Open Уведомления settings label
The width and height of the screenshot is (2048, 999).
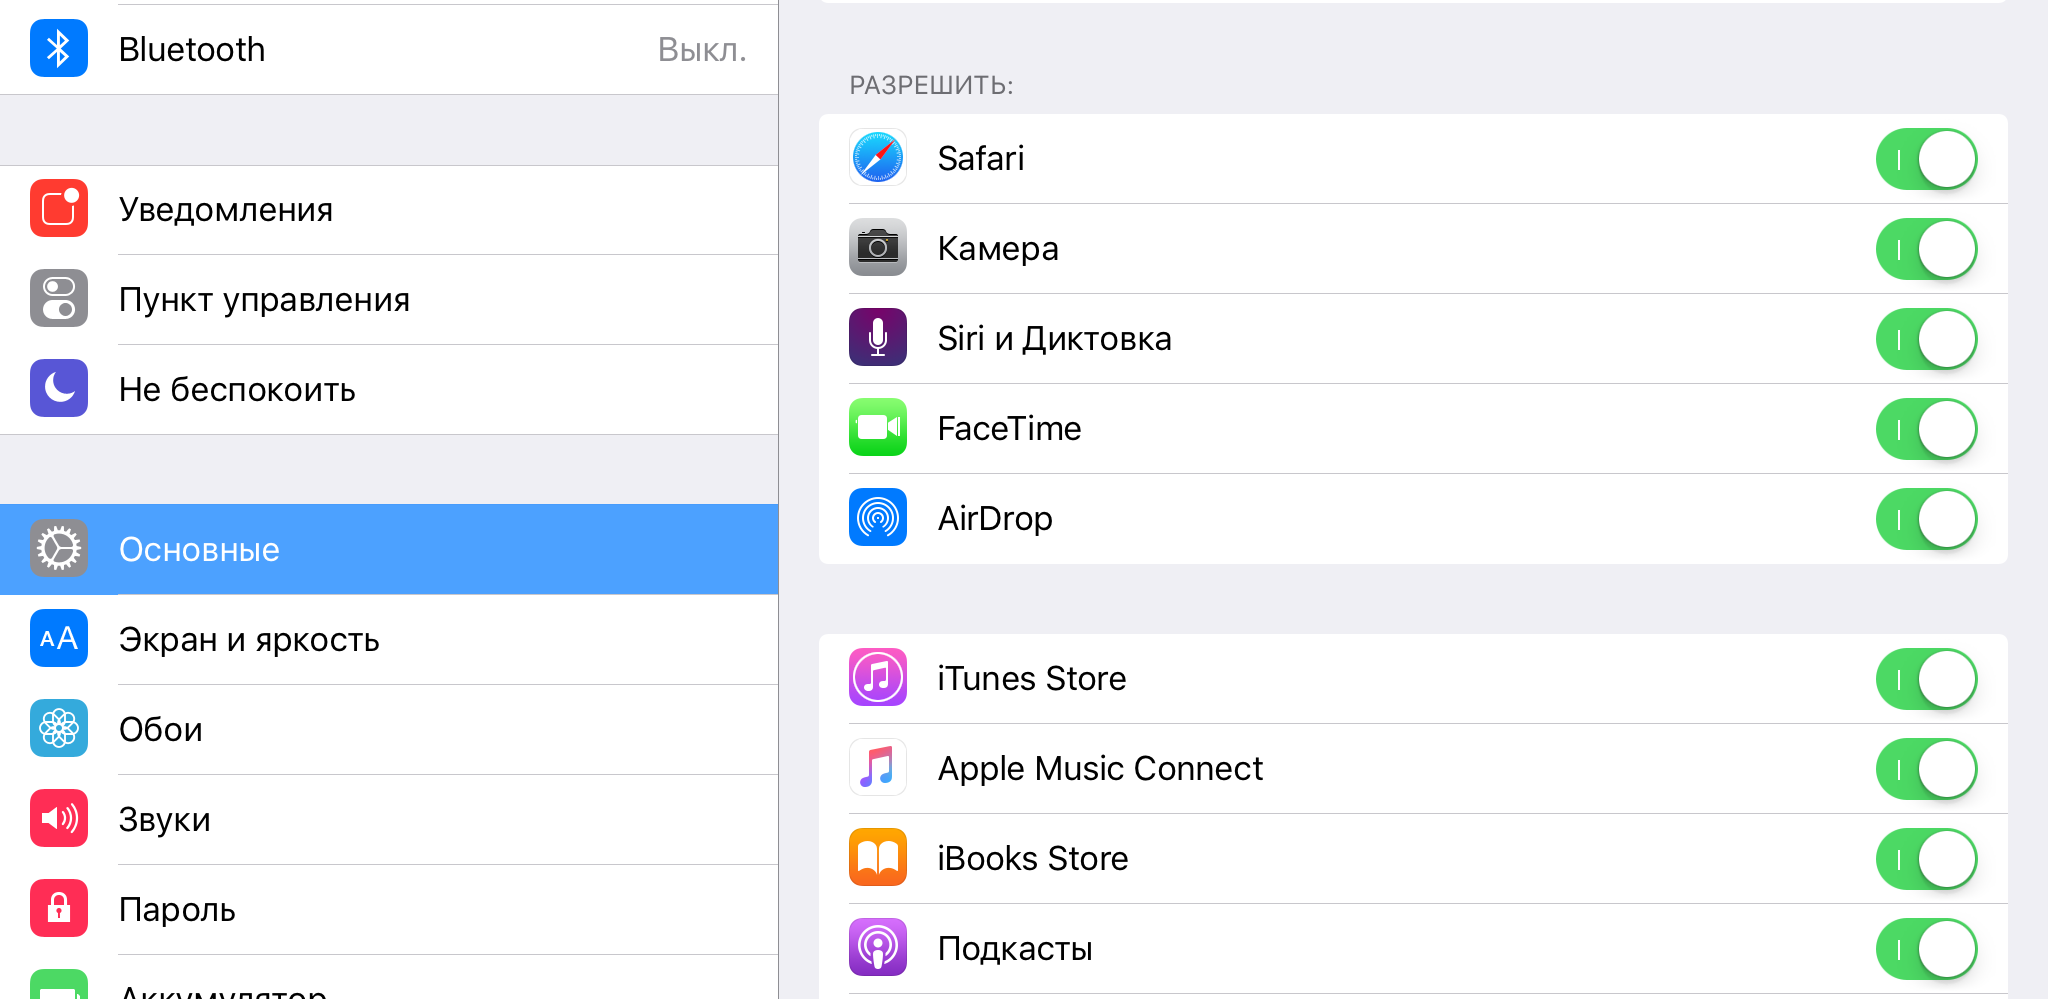(x=226, y=210)
